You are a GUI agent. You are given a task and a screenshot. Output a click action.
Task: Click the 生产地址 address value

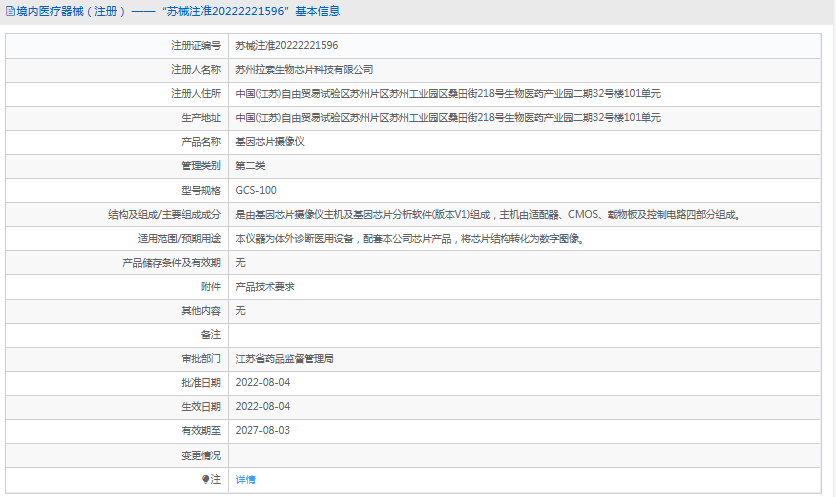(448, 117)
